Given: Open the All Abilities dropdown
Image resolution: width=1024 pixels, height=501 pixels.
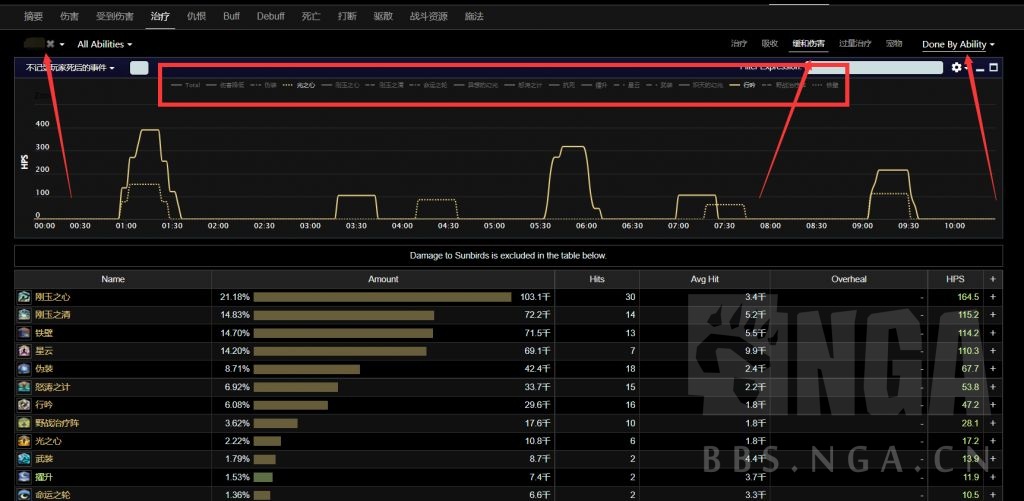Looking at the screenshot, I should click(x=105, y=45).
